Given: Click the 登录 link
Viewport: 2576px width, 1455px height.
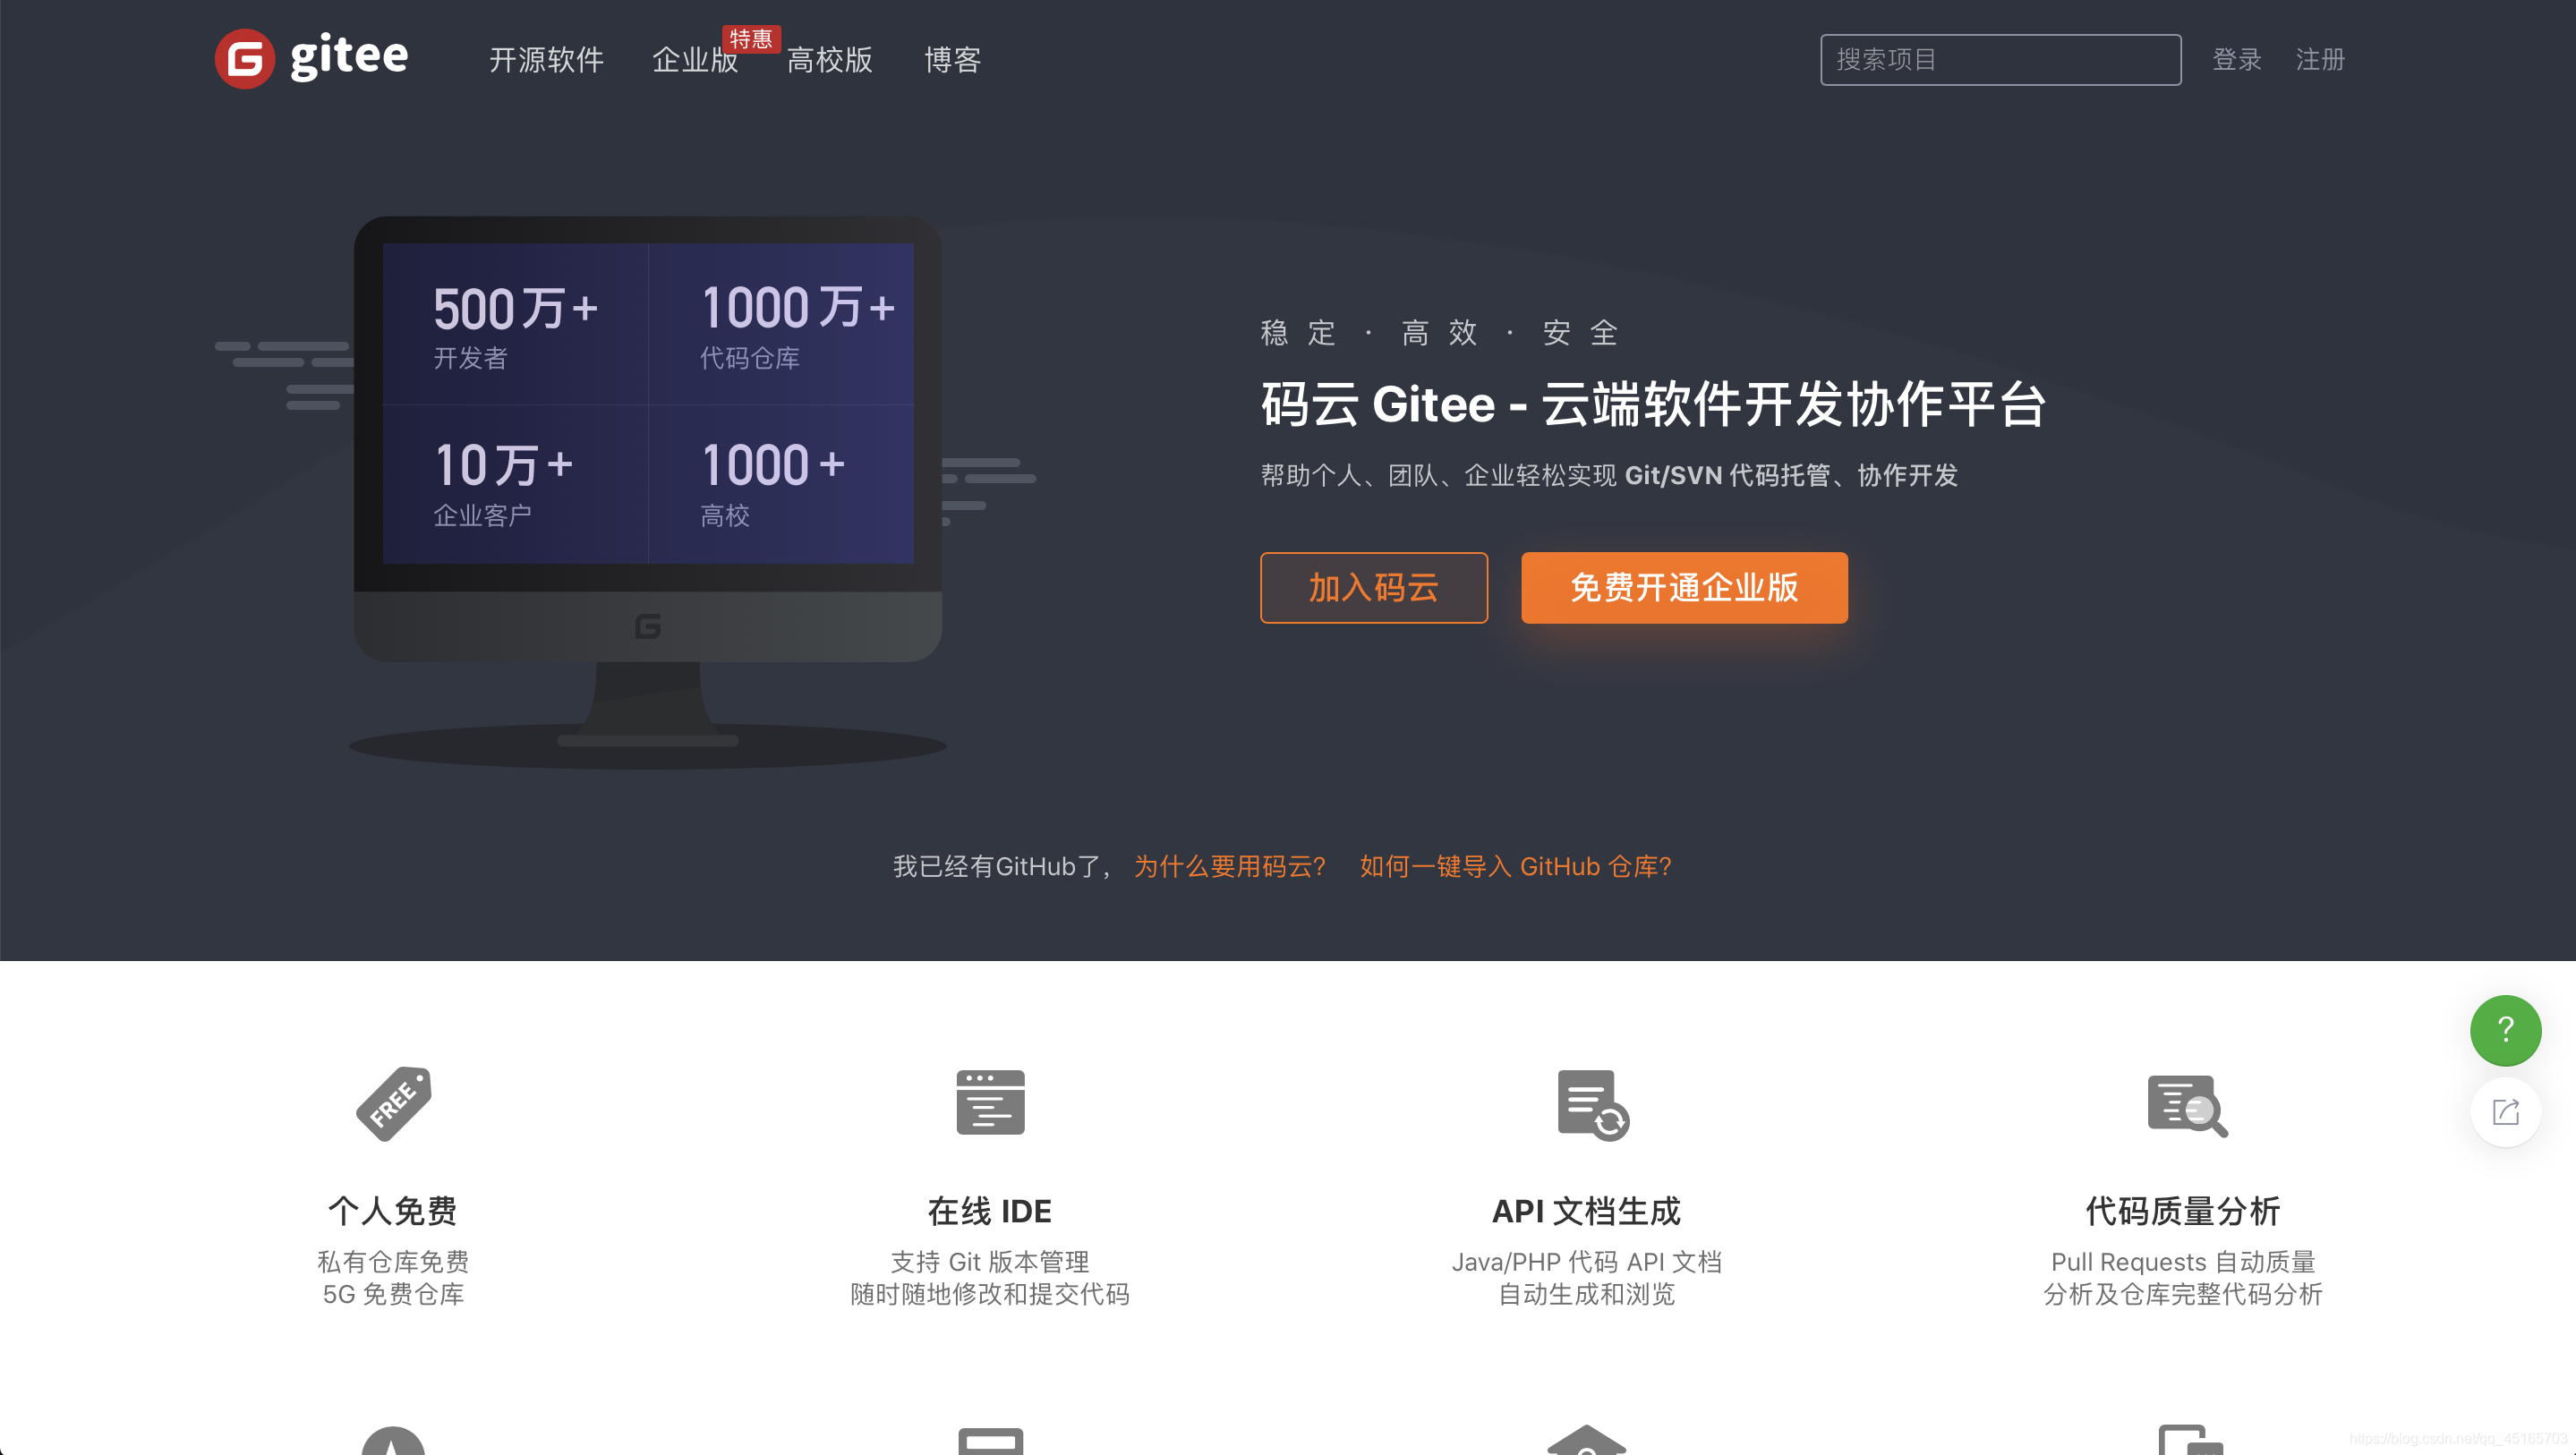Looking at the screenshot, I should pyautogui.click(x=2237, y=60).
